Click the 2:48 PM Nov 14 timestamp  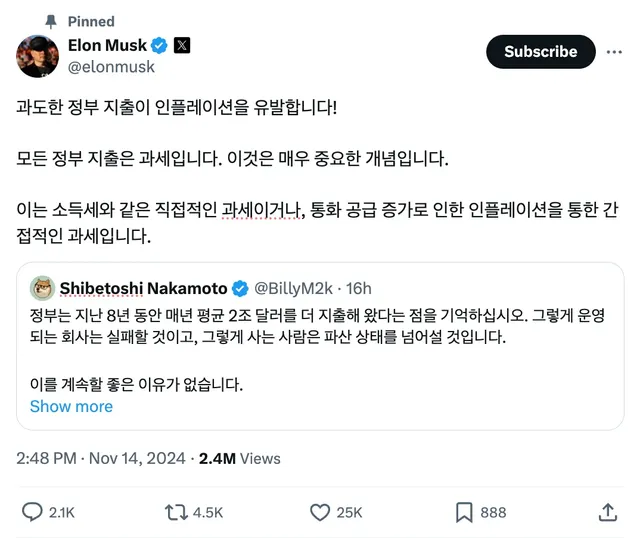tap(101, 458)
